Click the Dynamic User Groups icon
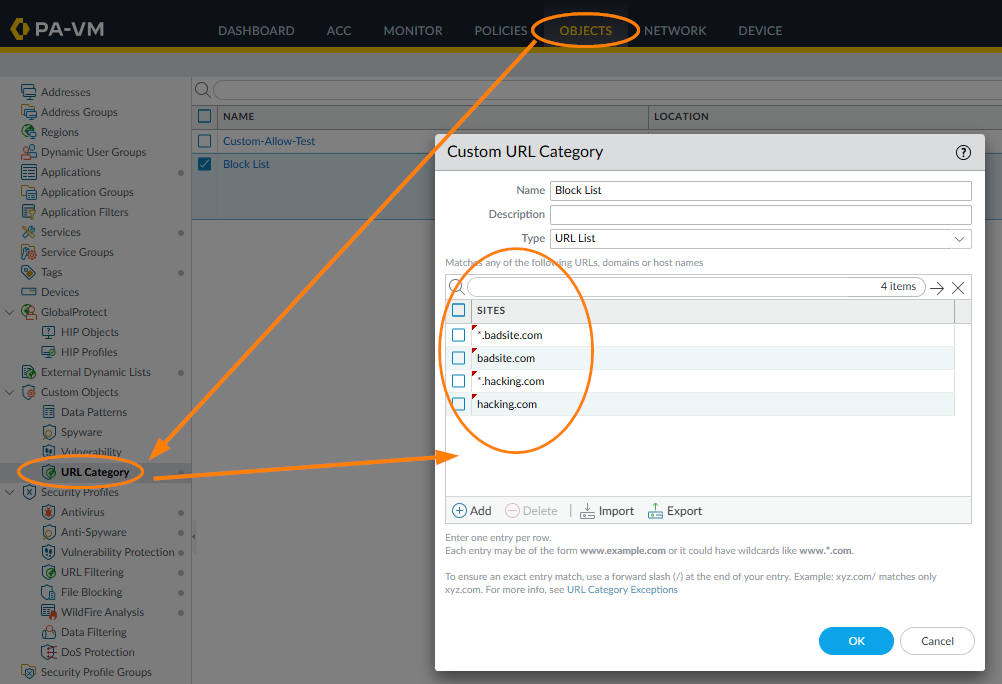The height and width of the screenshot is (684, 1002). coord(28,152)
